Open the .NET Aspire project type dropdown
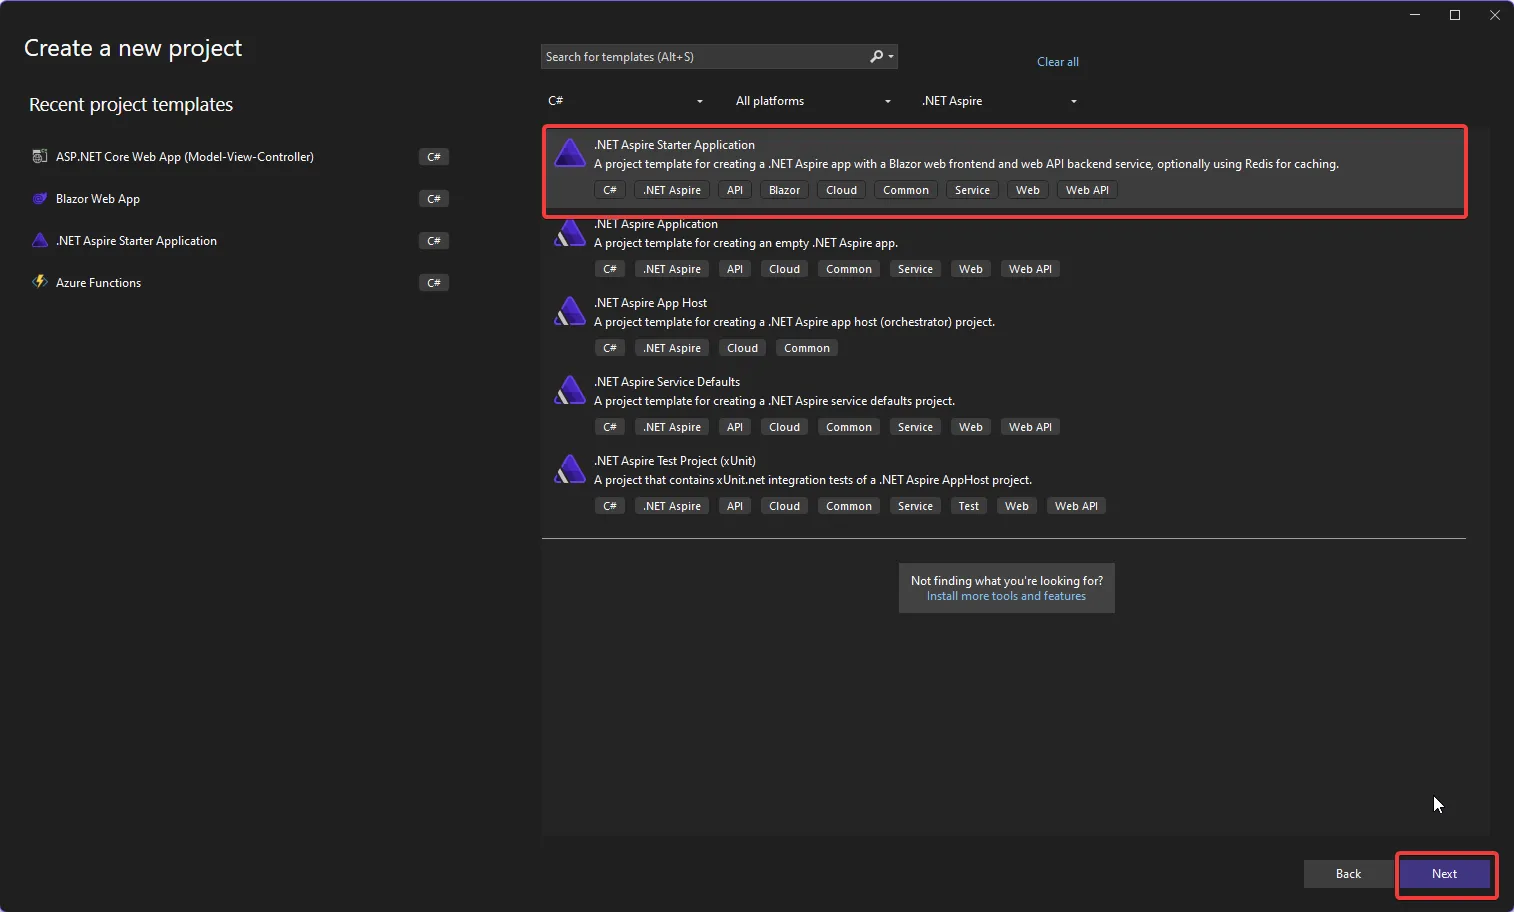 point(999,101)
